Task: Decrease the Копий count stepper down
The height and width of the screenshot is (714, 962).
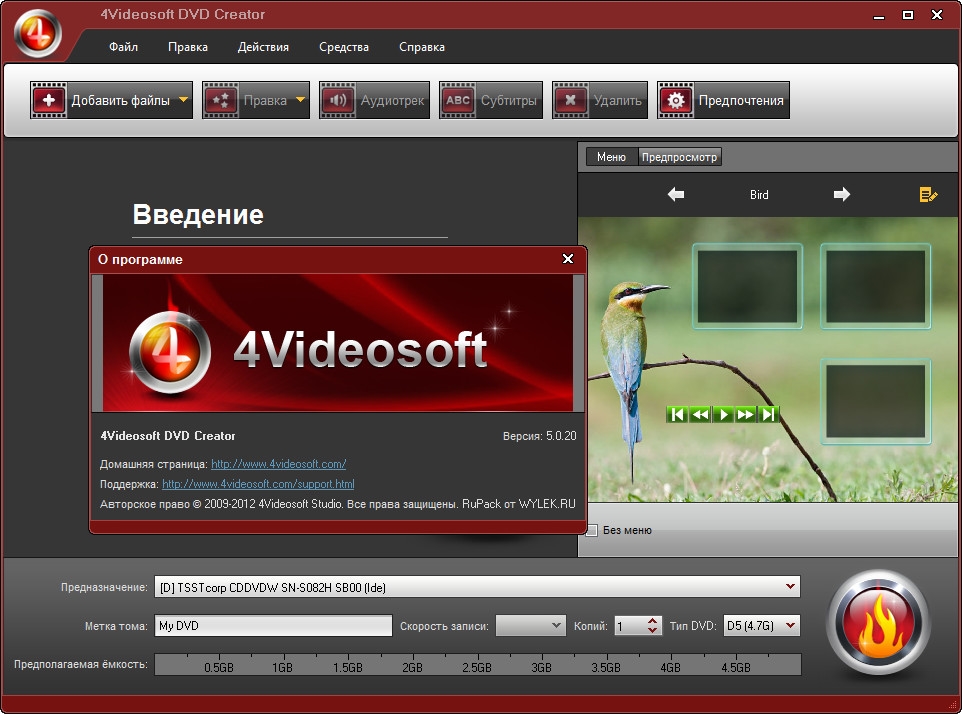Action: 653,631
